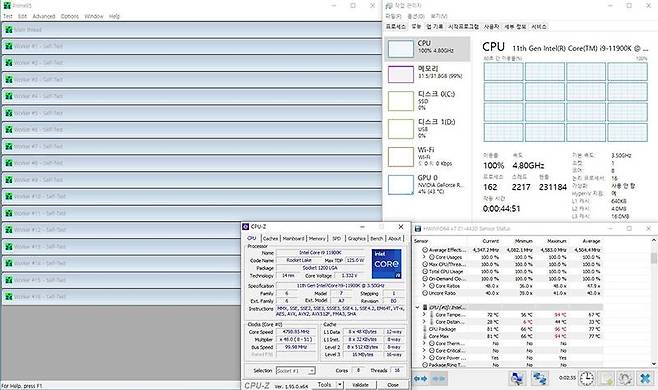Click HWiNFO Current column header
The width and height of the screenshot is (658, 390).
491,241
